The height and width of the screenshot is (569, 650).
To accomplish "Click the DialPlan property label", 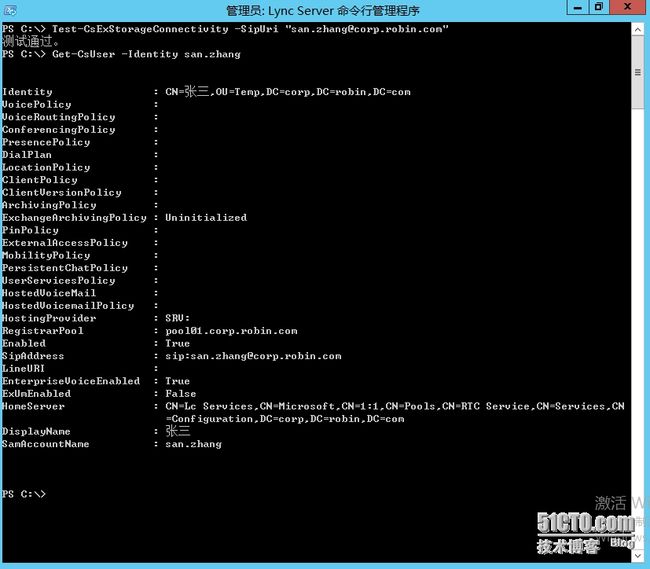I will [x=27, y=155].
